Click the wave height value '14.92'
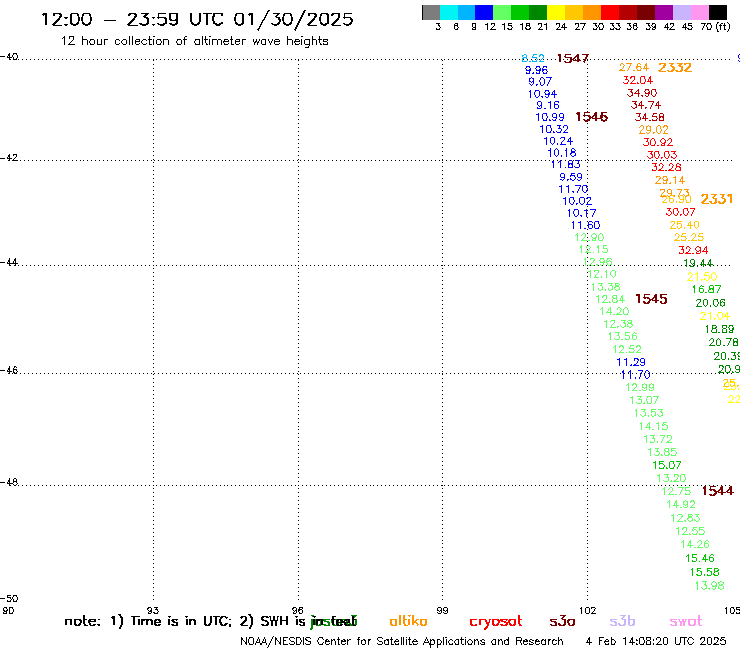 pos(681,505)
